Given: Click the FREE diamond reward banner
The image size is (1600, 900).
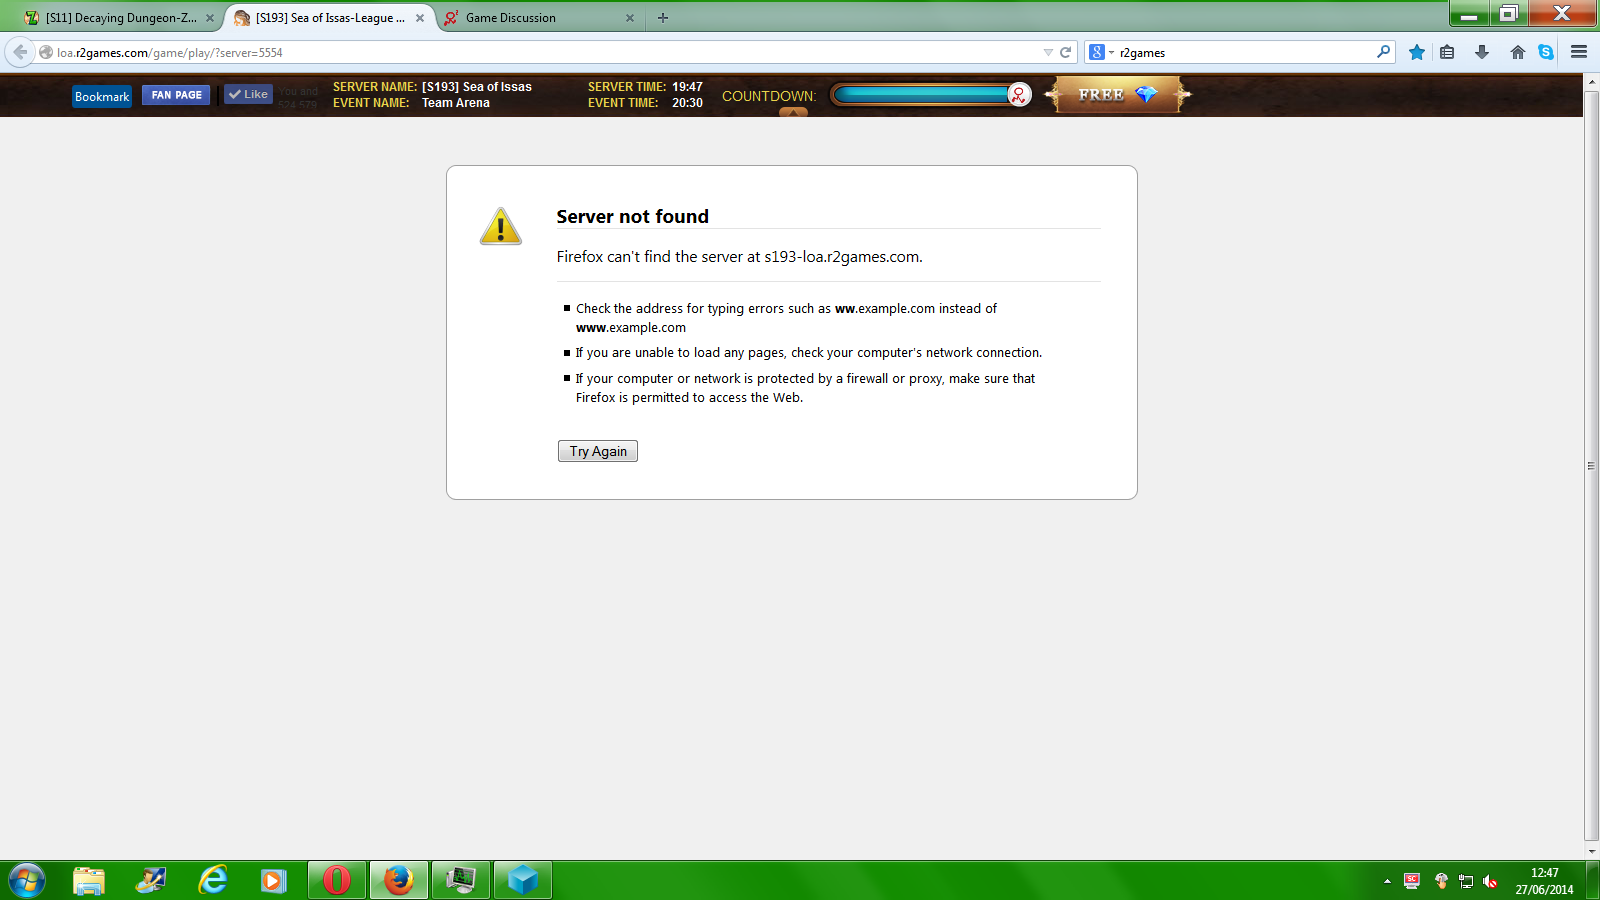Looking at the screenshot, I should click(1117, 95).
